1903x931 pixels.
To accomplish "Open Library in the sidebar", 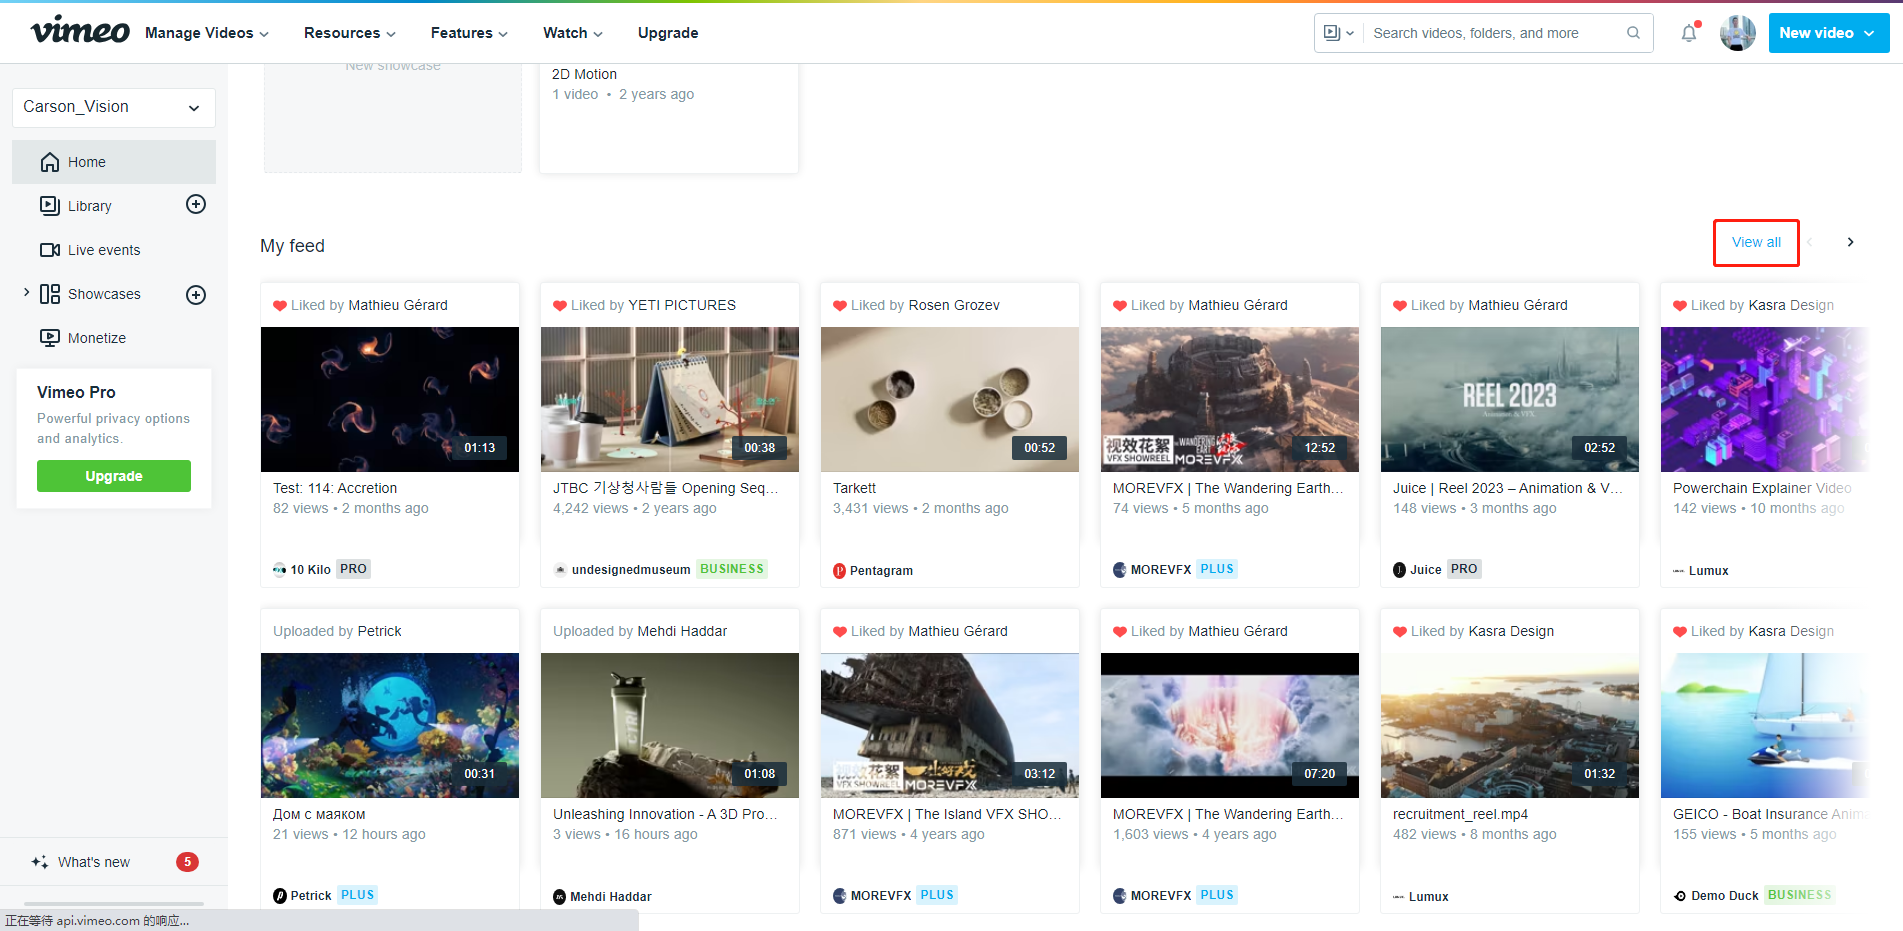I will pos(90,206).
